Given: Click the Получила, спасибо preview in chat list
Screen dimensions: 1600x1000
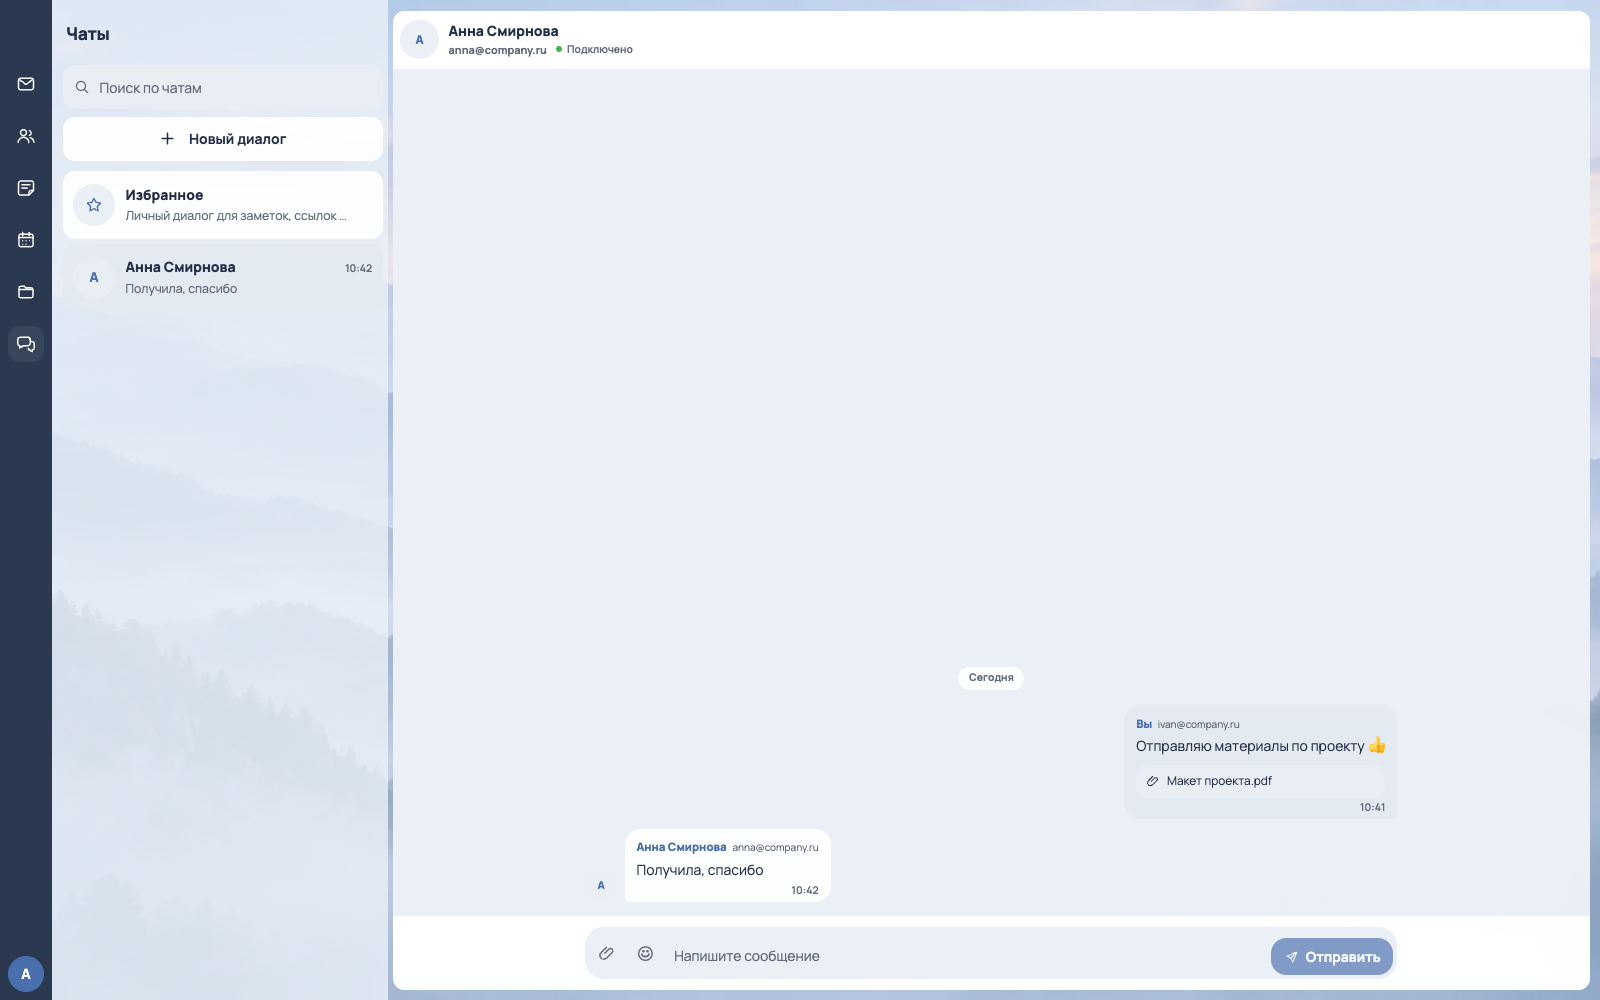Looking at the screenshot, I should point(181,289).
